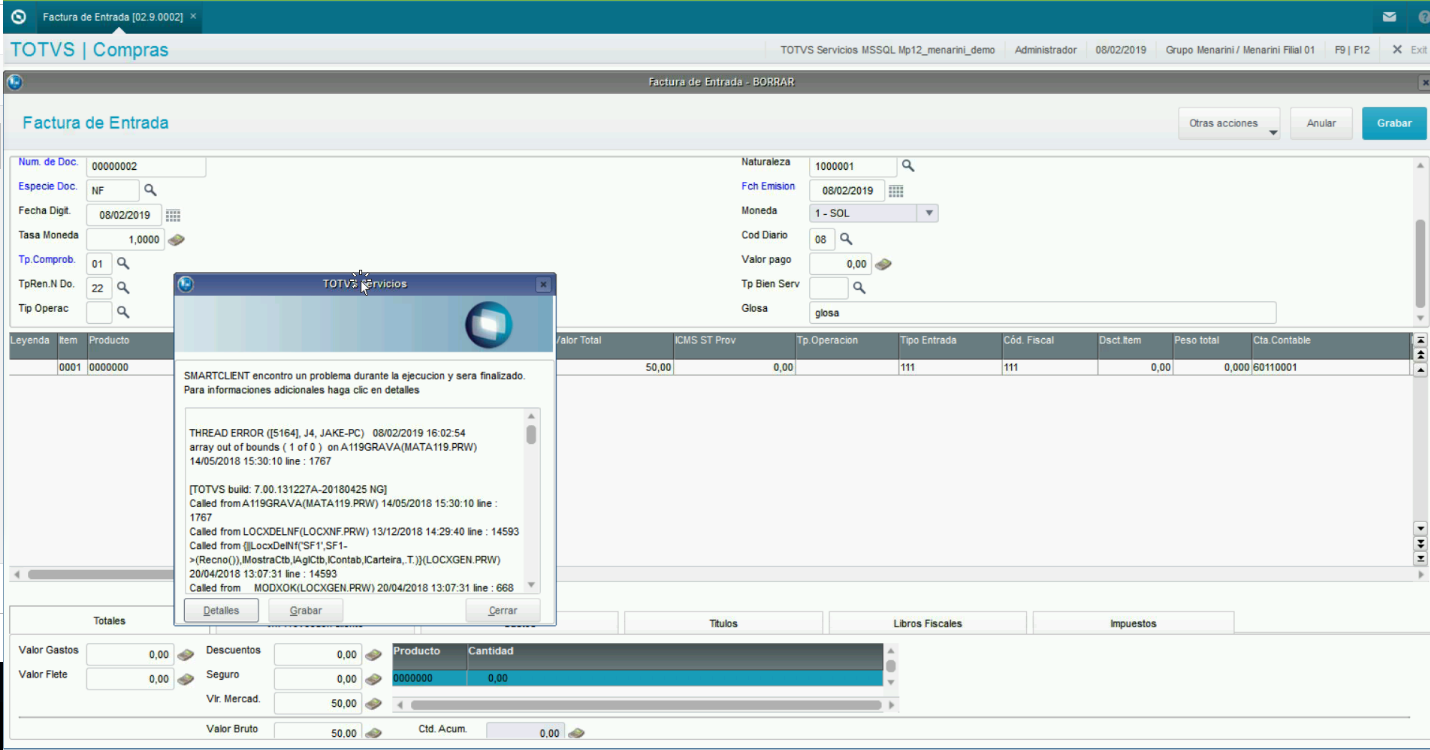Open search lookup for Tp Bien Serv field
Image resolution: width=1430 pixels, height=750 pixels.
[x=858, y=288]
